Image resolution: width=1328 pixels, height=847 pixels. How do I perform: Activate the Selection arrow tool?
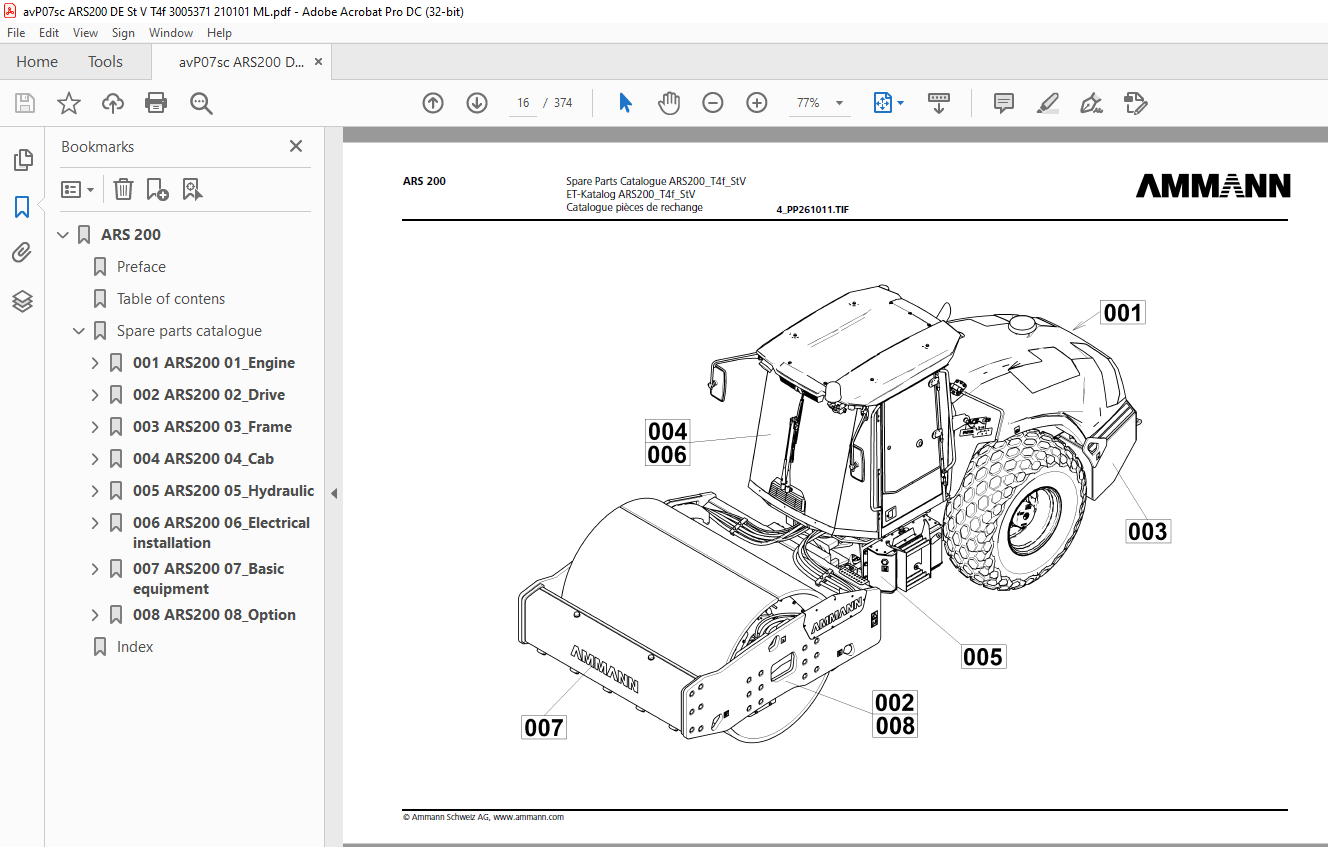point(625,103)
